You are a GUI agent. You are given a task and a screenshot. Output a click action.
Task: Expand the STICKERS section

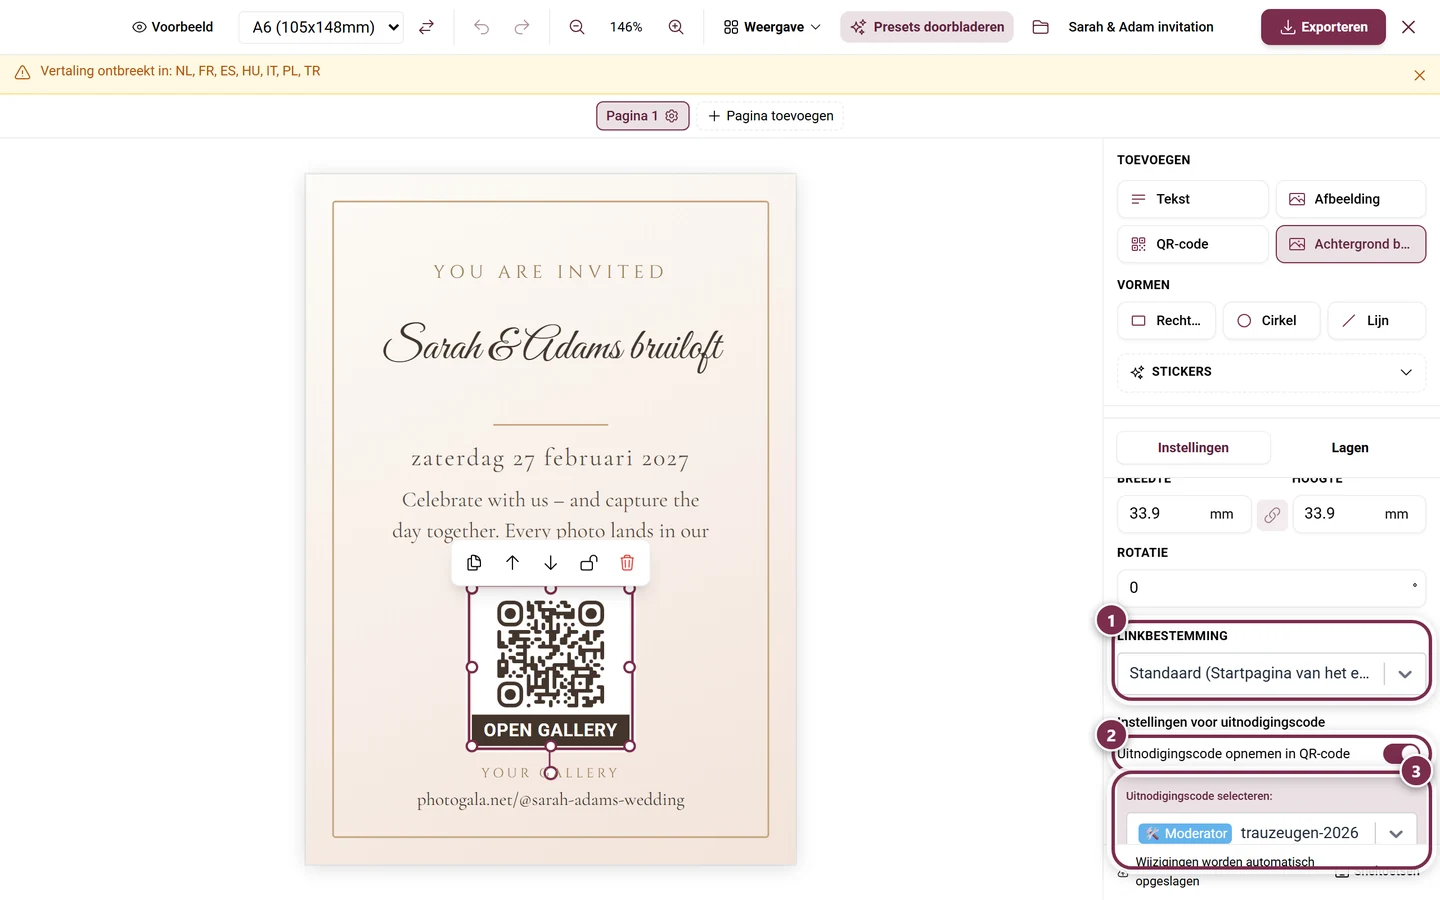tap(1271, 372)
